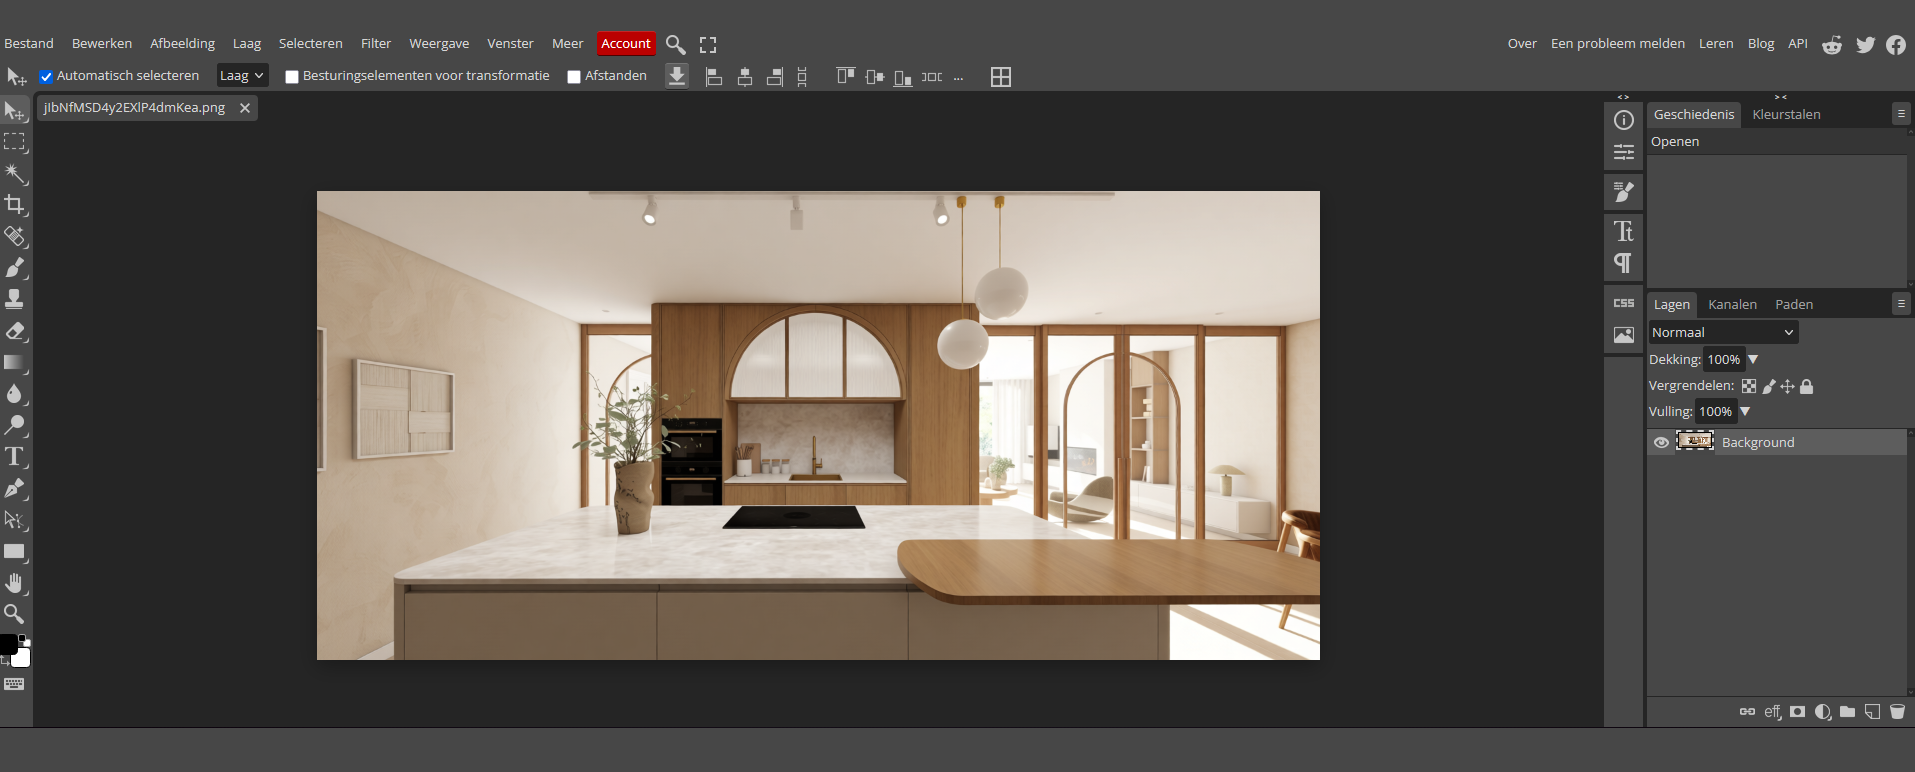
Task: Click the red Account button
Action: [x=626, y=44]
